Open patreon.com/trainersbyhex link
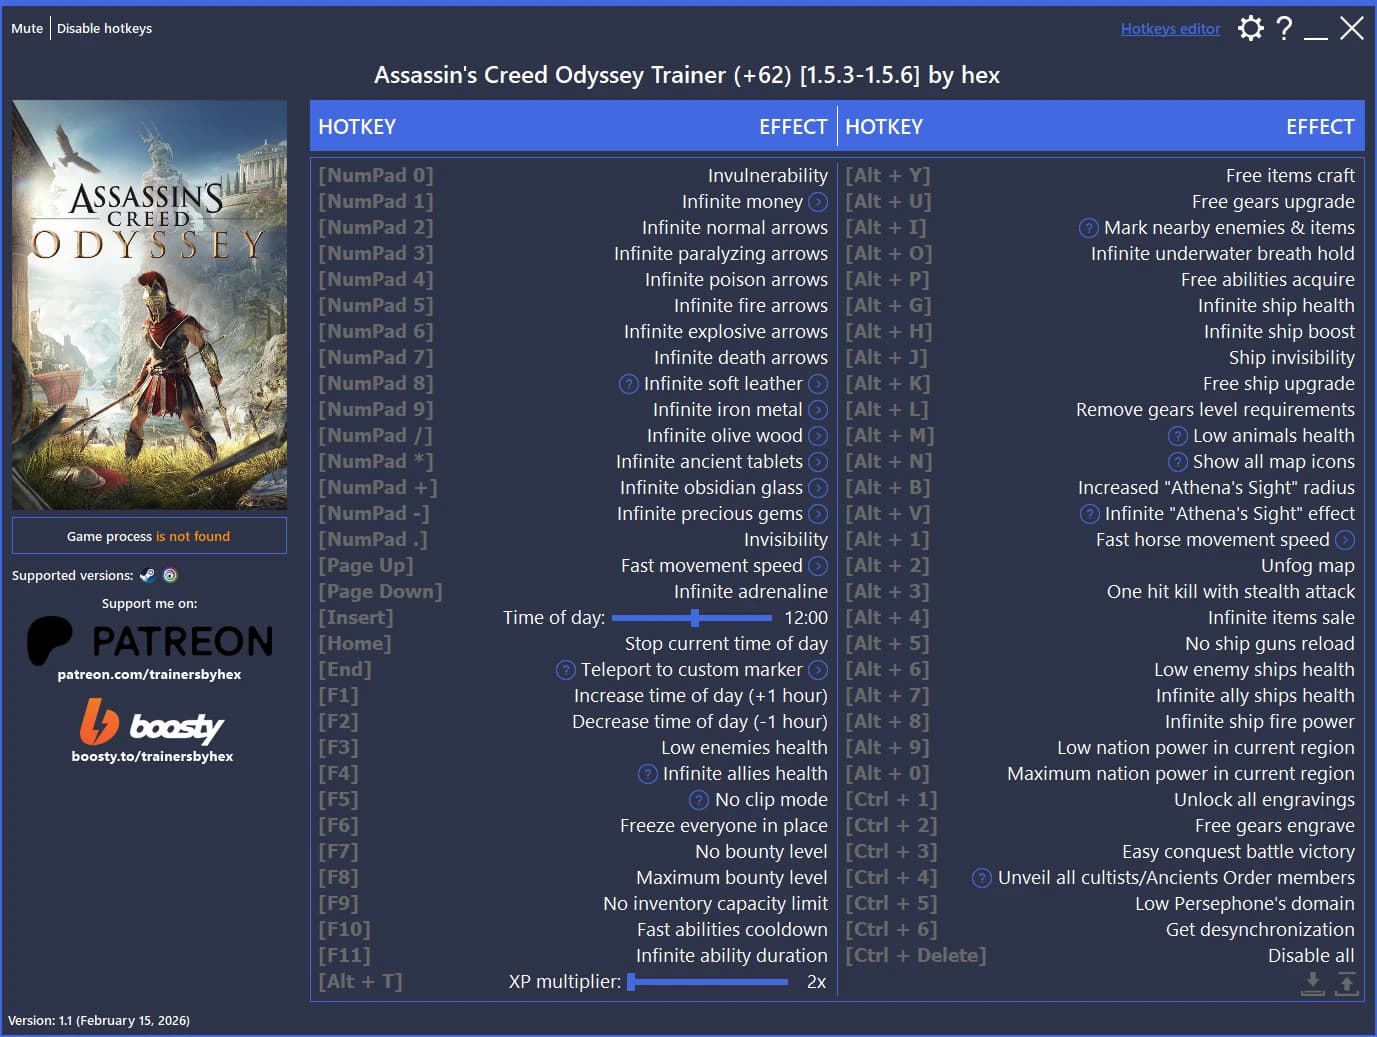The height and width of the screenshot is (1037, 1377). point(149,674)
